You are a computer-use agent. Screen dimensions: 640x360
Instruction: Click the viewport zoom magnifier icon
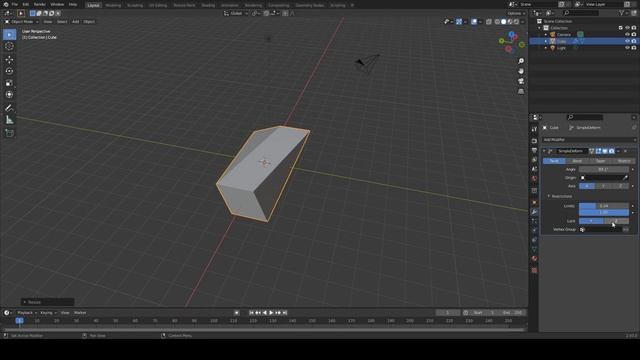521,61
